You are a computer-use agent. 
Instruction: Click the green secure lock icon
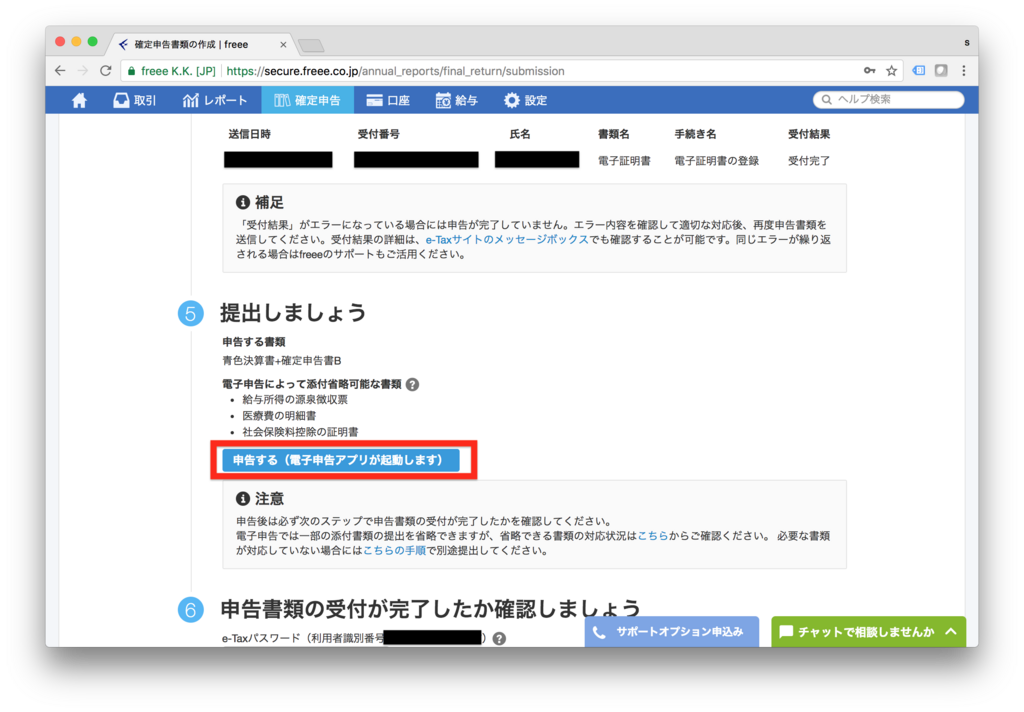[131, 71]
